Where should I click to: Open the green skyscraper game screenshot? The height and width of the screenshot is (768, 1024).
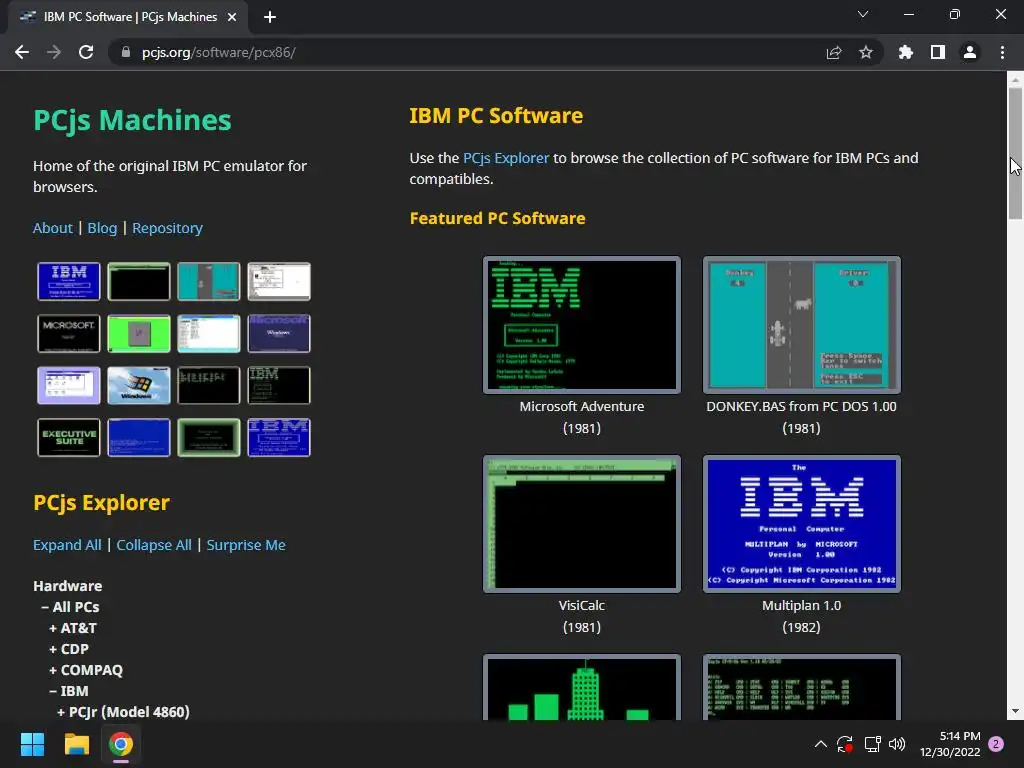[x=581, y=687]
